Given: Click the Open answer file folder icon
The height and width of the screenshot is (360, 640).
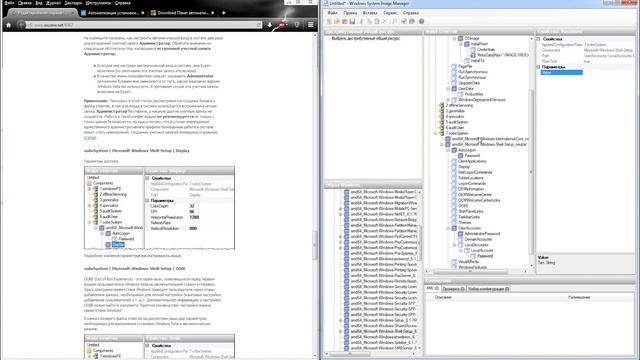Looking at the screenshot, I should (337, 21).
